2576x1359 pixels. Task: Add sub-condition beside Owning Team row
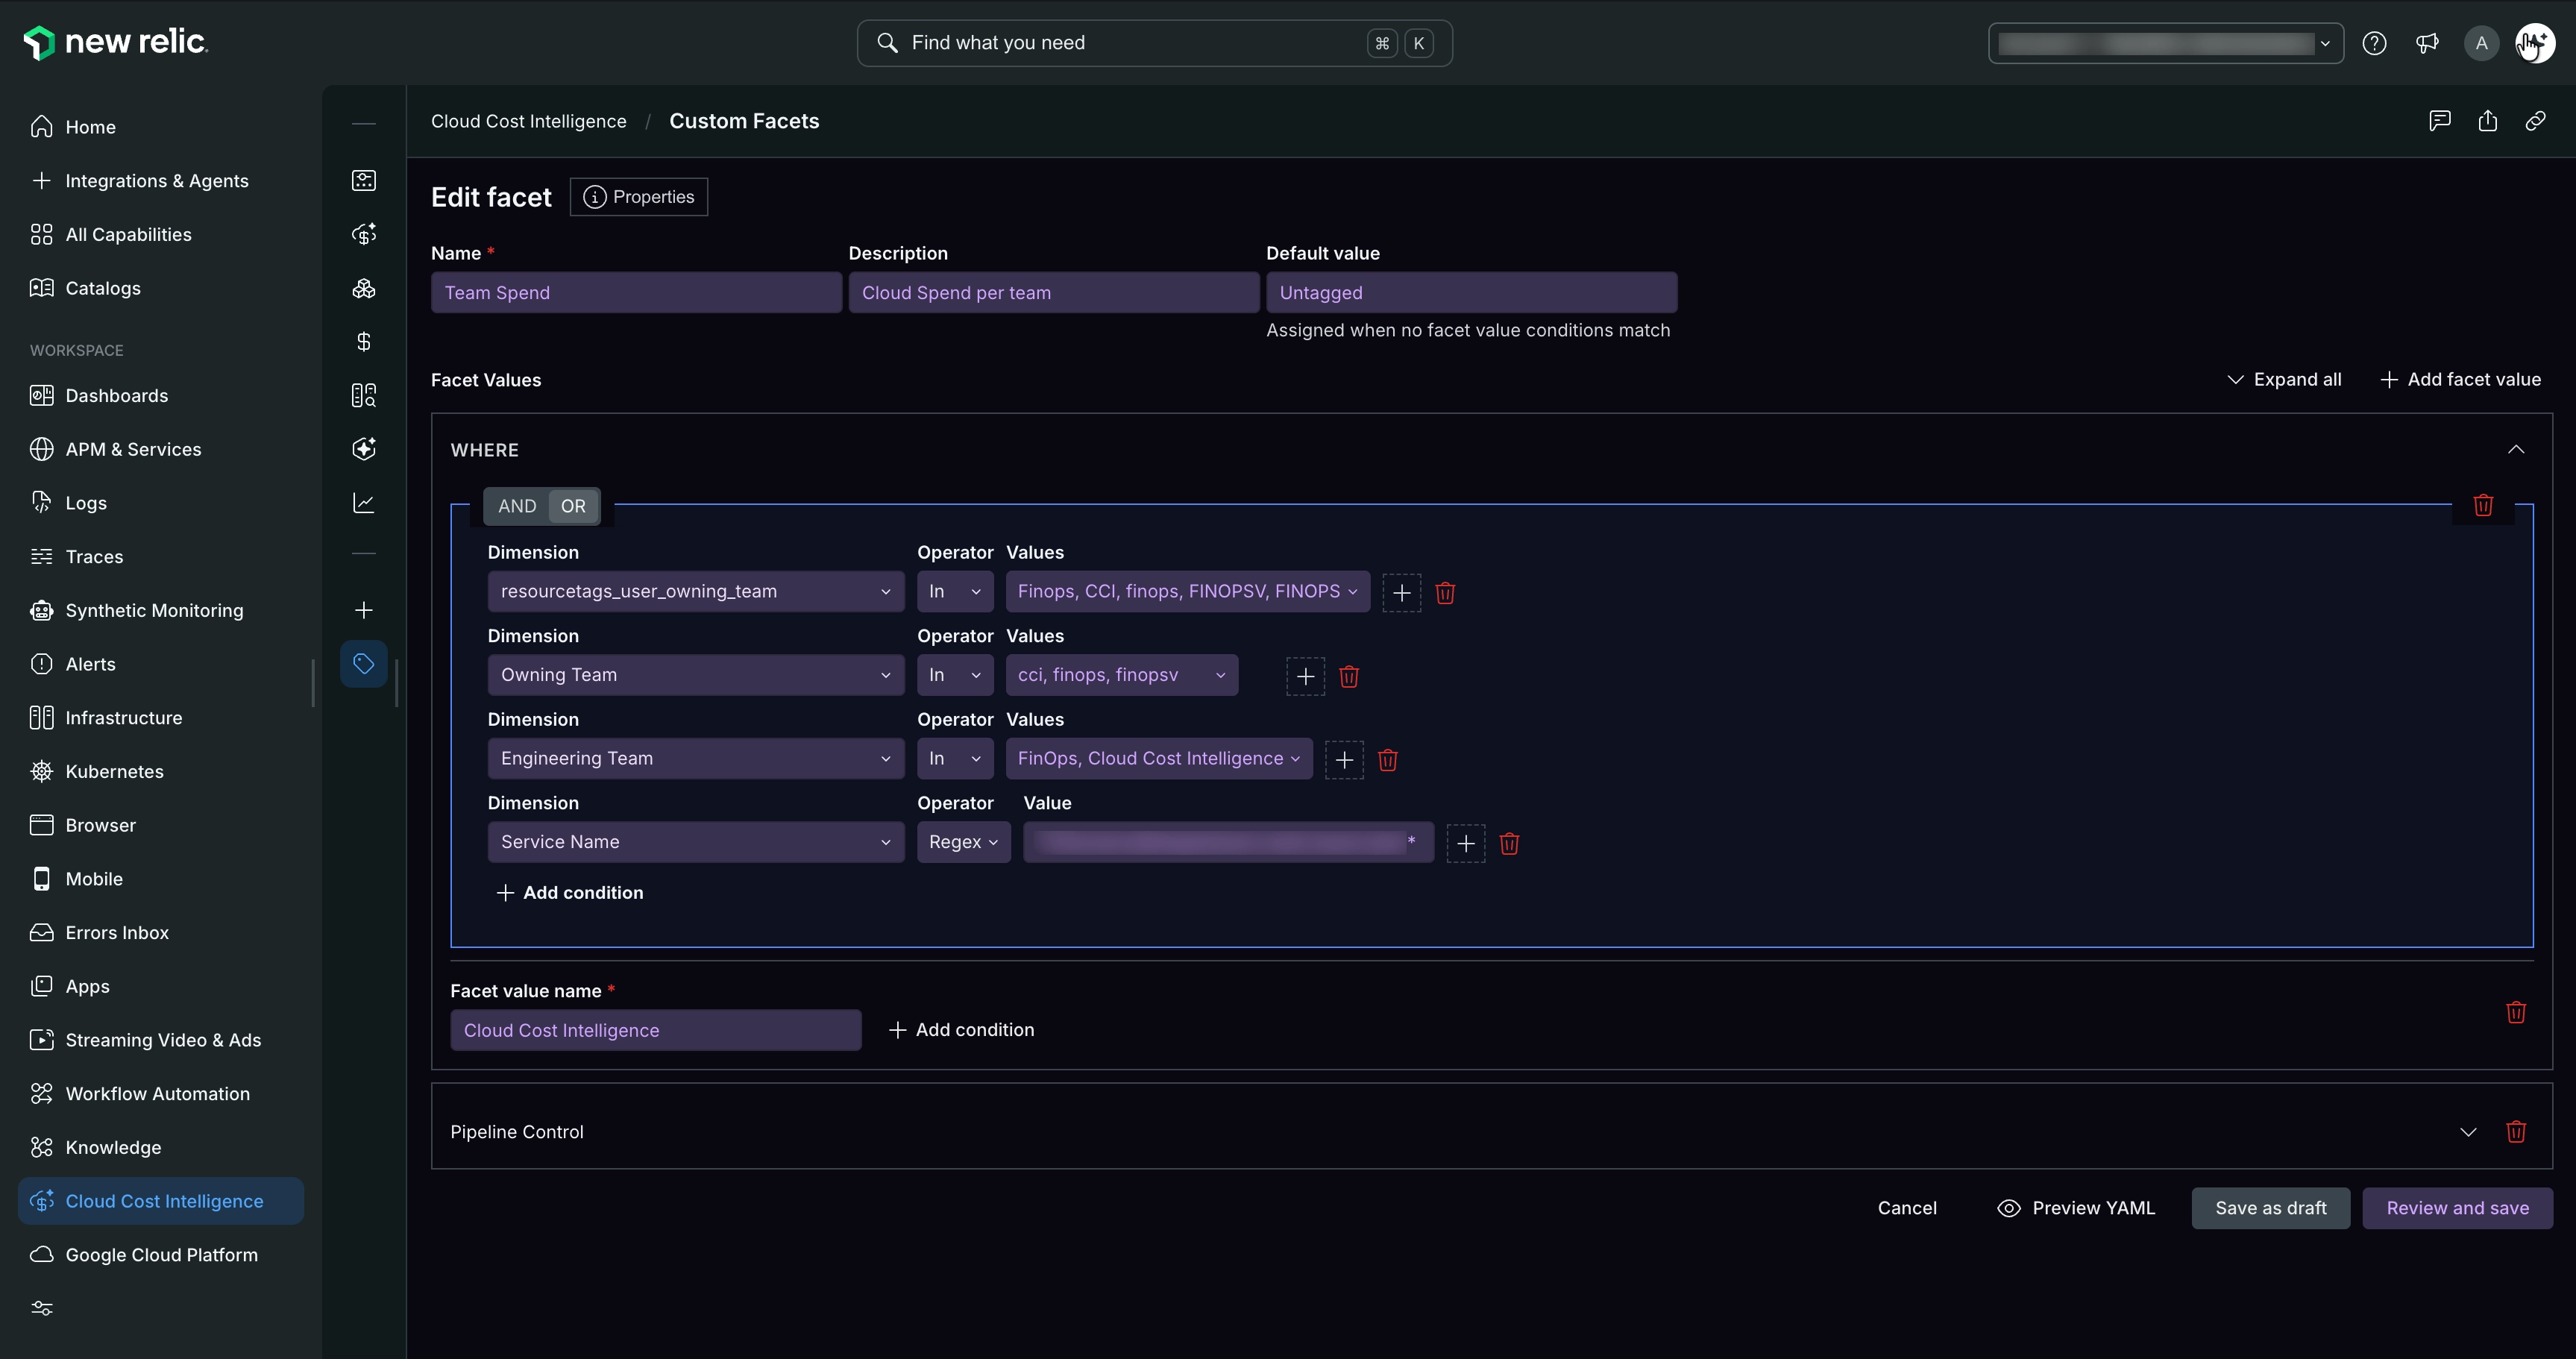[1306, 677]
